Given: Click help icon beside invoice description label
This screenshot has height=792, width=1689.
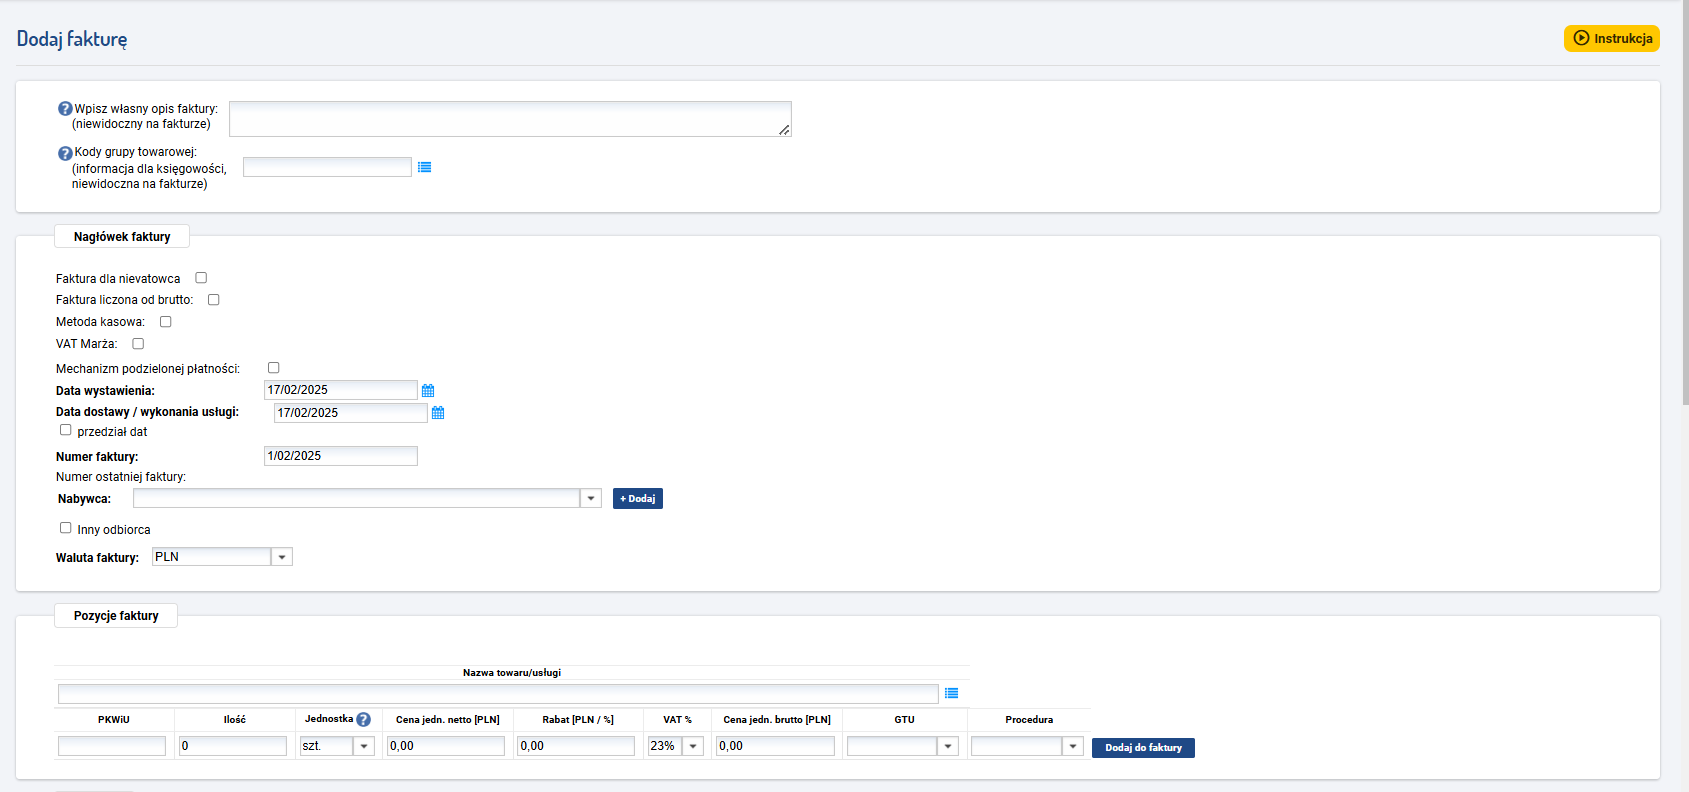Looking at the screenshot, I should 65,109.
